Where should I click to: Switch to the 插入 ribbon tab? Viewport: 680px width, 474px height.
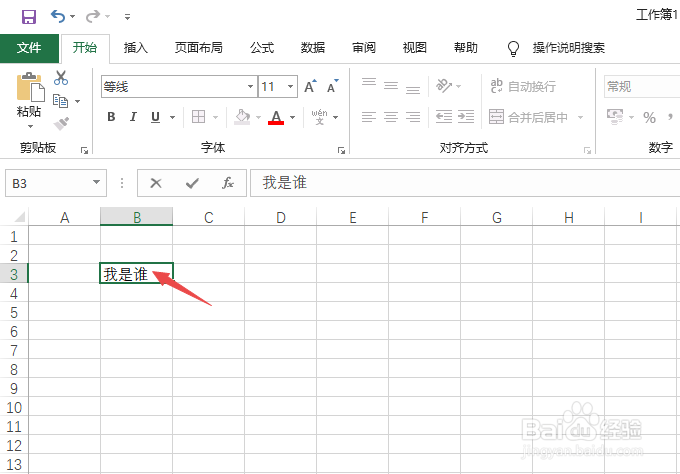[136, 48]
